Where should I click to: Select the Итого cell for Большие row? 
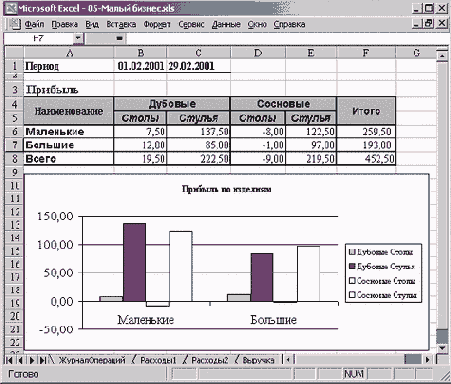(x=366, y=145)
